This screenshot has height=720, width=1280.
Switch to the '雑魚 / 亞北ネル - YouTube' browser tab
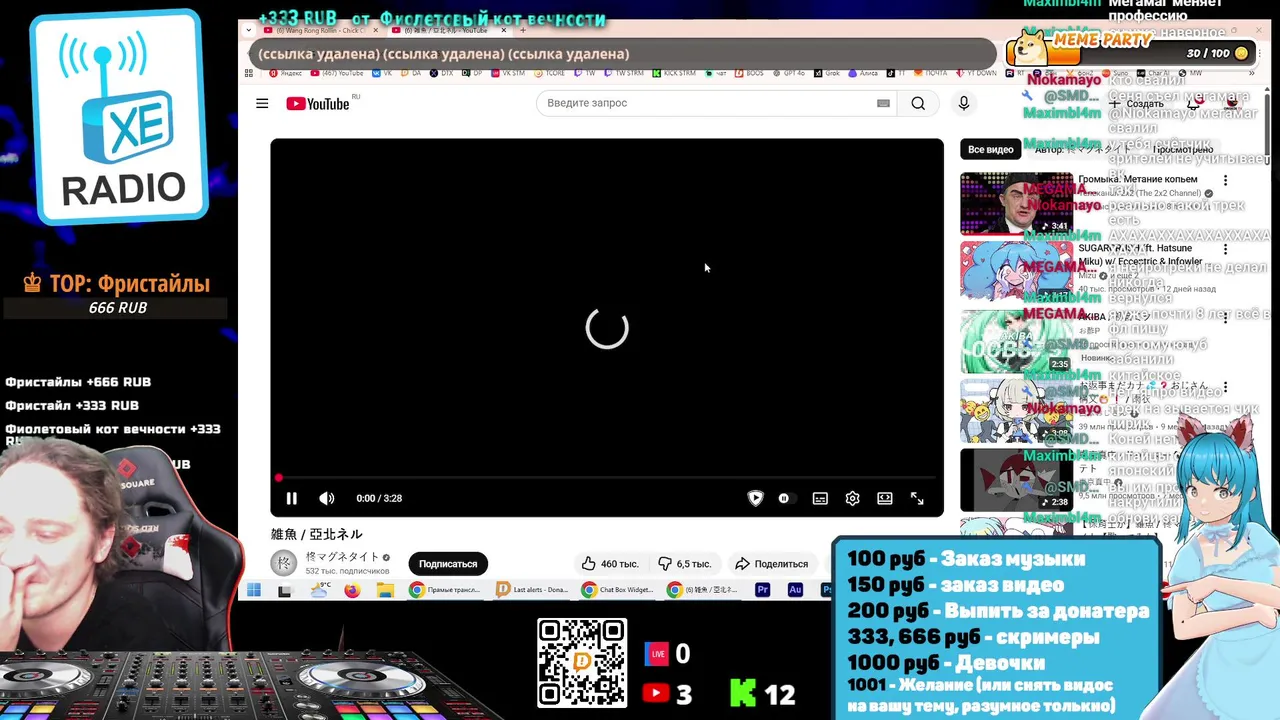click(x=451, y=30)
